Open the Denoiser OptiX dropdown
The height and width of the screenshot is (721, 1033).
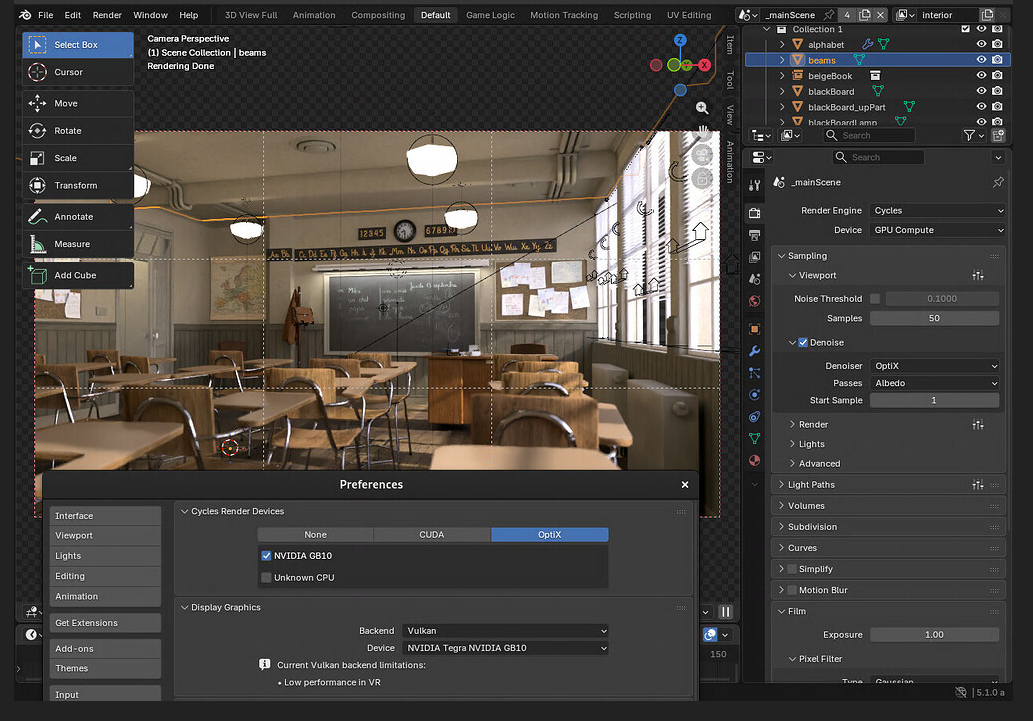coord(934,366)
